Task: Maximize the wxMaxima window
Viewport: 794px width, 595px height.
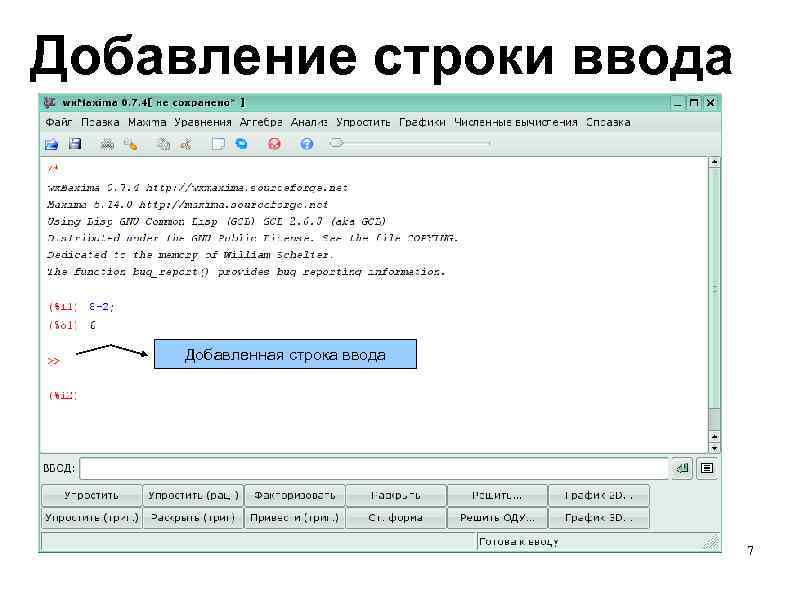Action: 694,103
